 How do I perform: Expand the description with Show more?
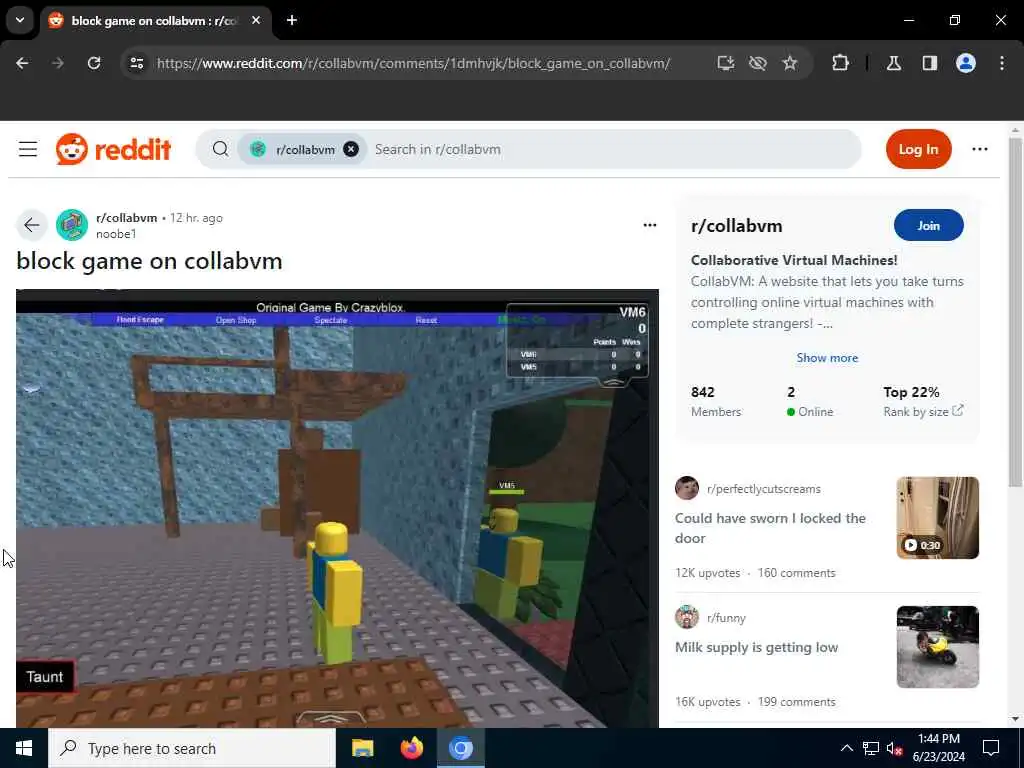(x=827, y=358)
